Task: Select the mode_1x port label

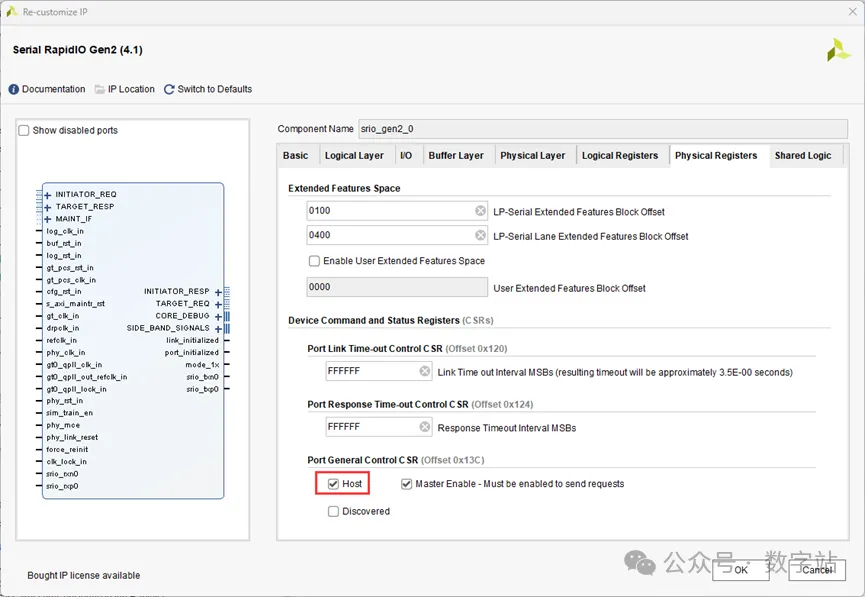Action: [x=202, y=365]
